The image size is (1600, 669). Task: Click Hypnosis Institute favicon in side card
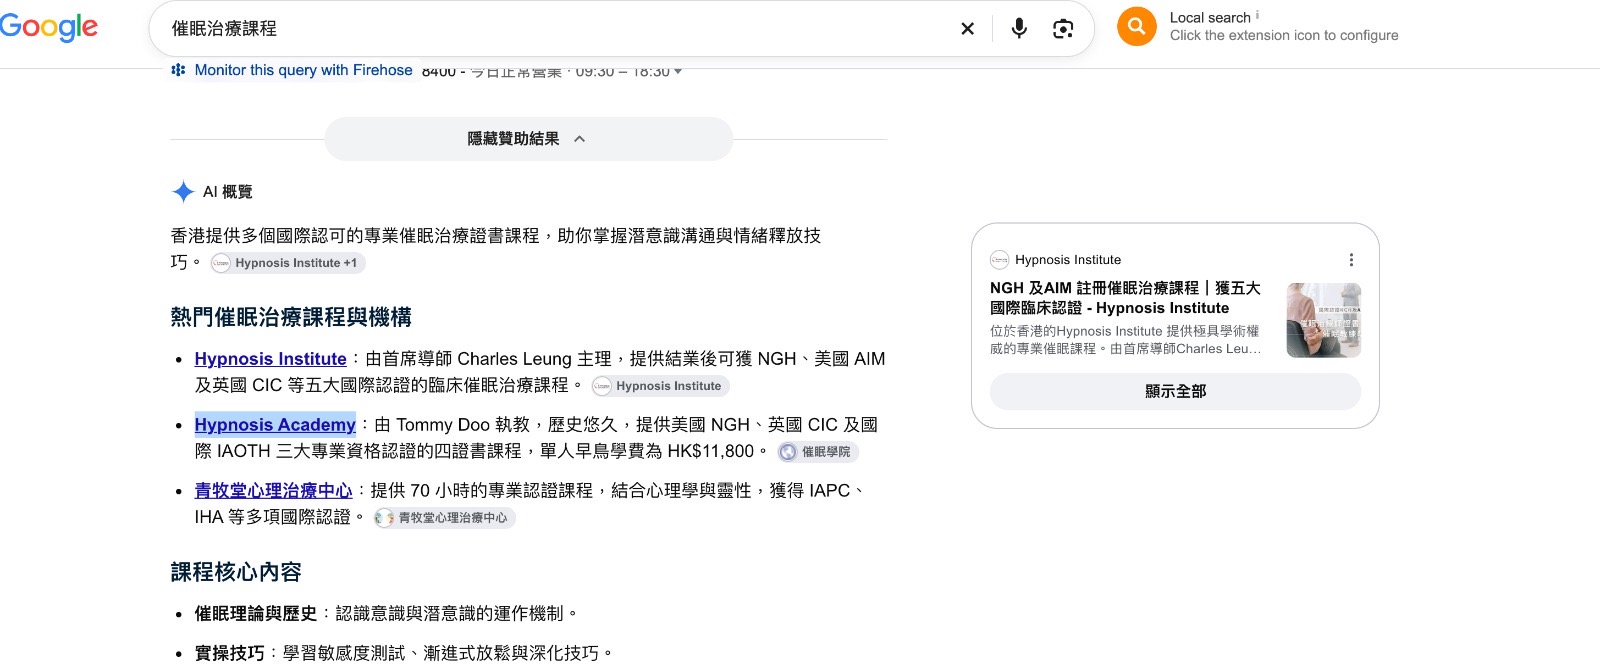point(999,260)
